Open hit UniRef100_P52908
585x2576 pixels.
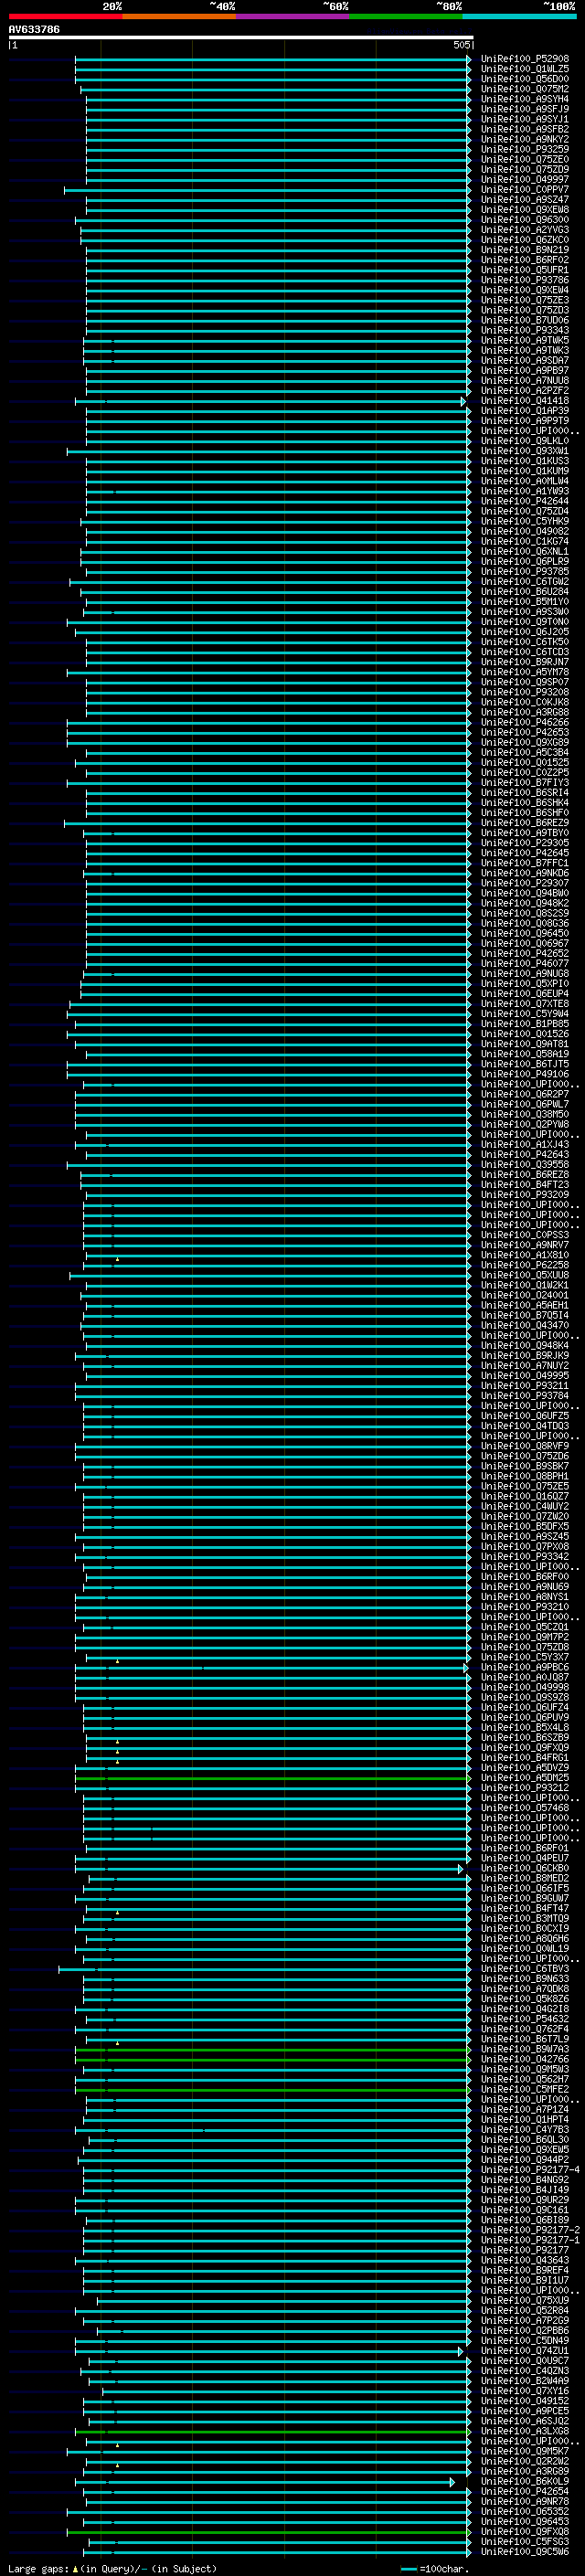tap(524, 59)
